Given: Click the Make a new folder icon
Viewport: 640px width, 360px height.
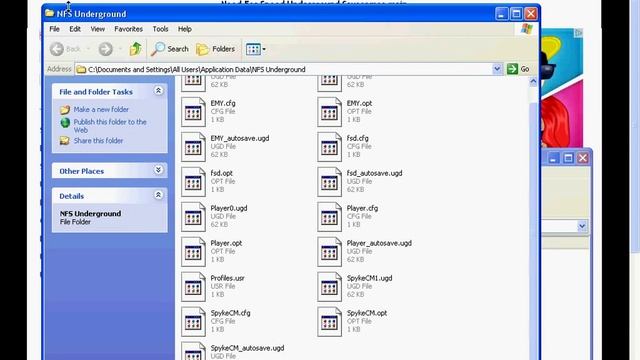Looking at the screenshot, I should pos(65,110).
